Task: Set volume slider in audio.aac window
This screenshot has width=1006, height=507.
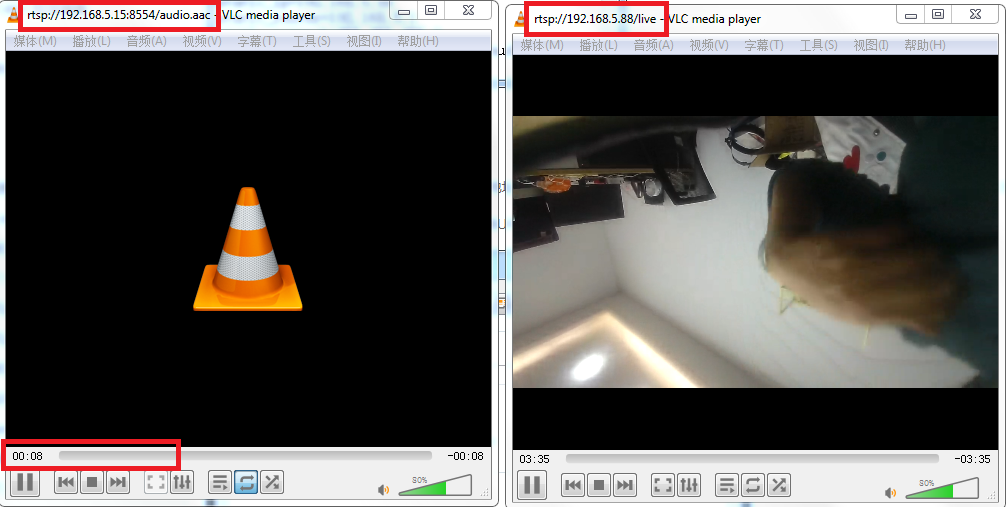Action: 435,486
